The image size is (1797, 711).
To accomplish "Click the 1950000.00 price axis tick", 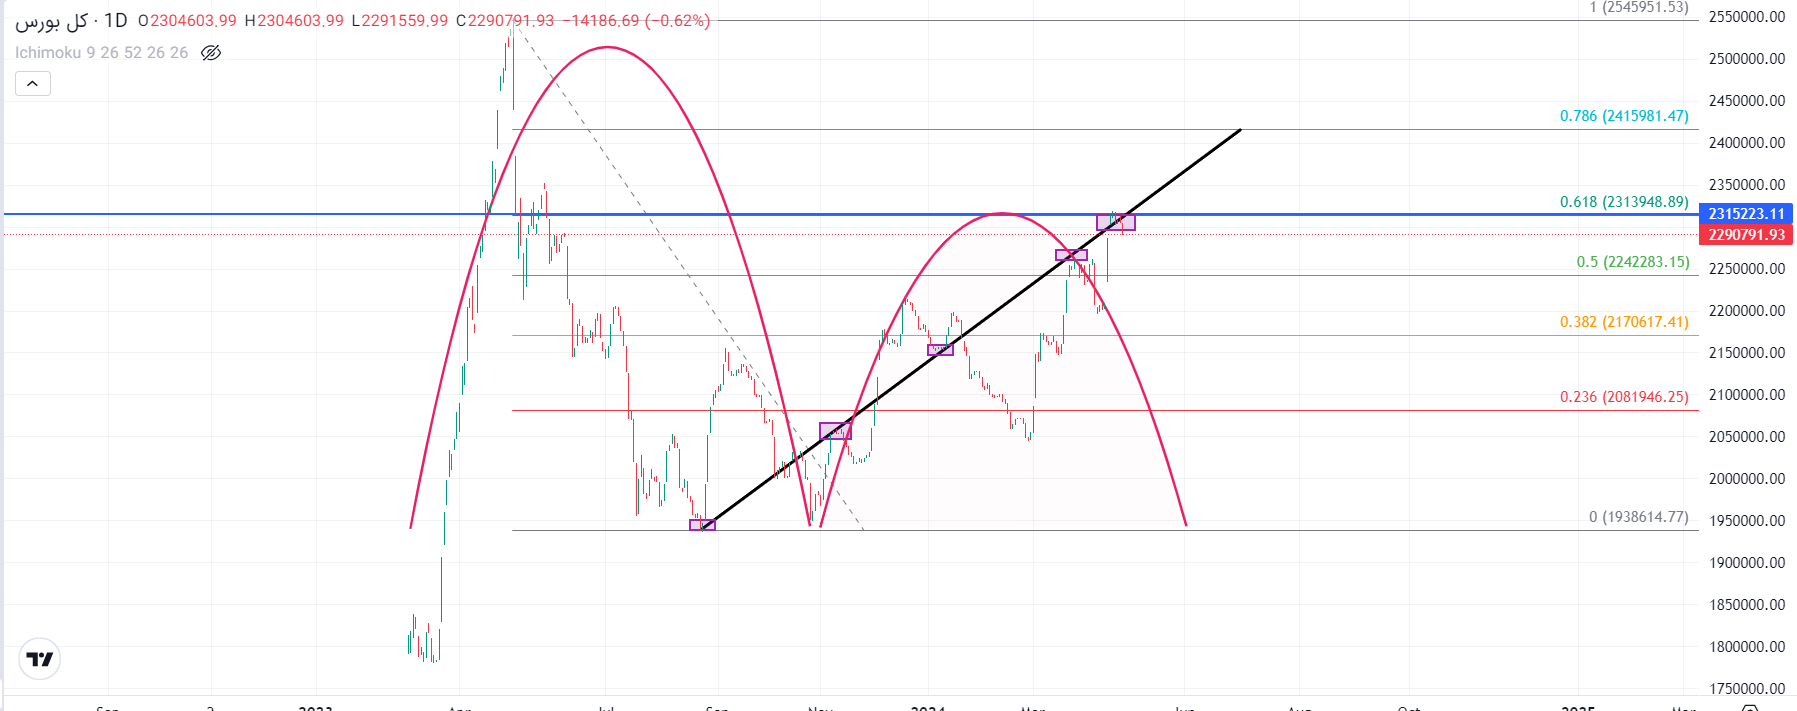I will [x=1747, y=521].
